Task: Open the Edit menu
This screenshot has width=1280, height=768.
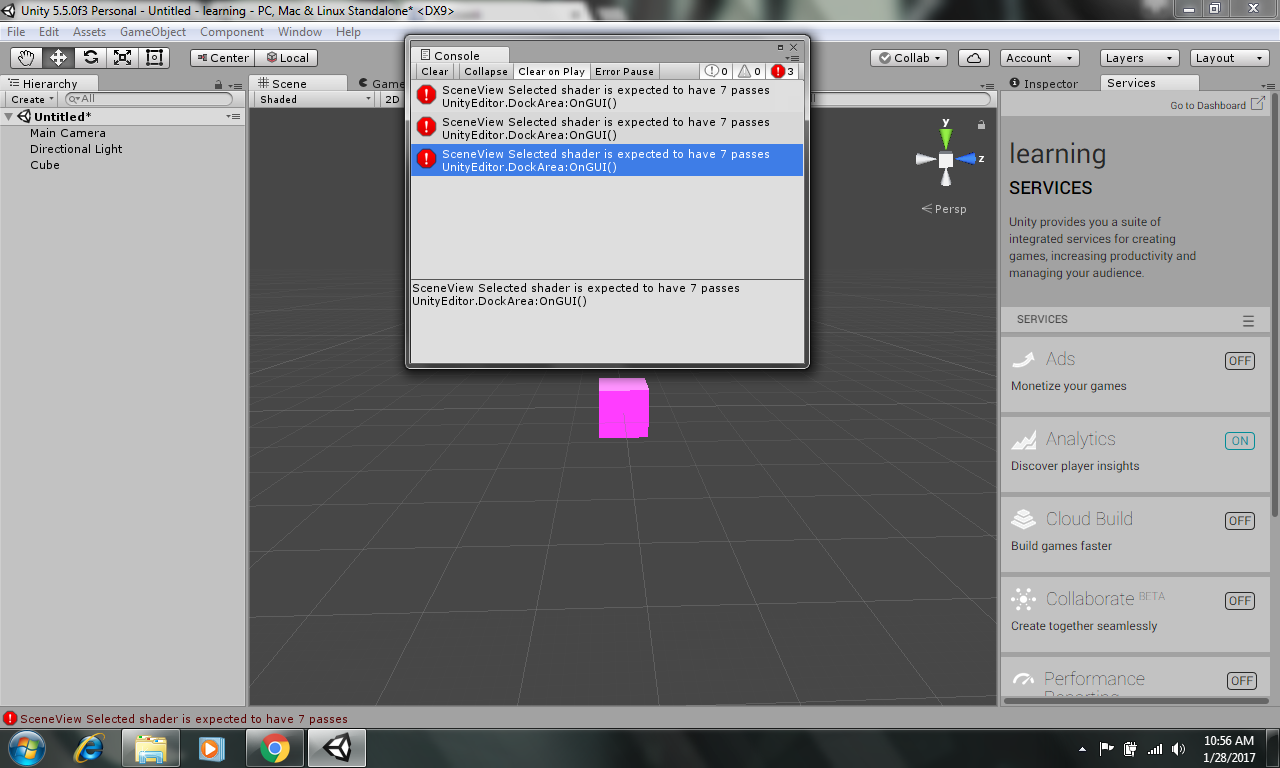Action: click(x=49, y=32)
